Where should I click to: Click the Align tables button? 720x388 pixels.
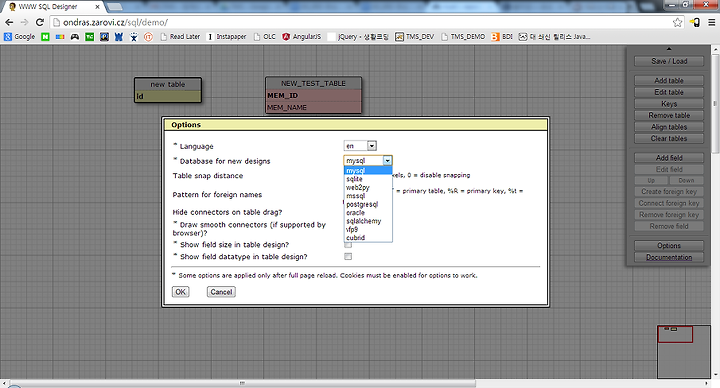coord(669,127)
